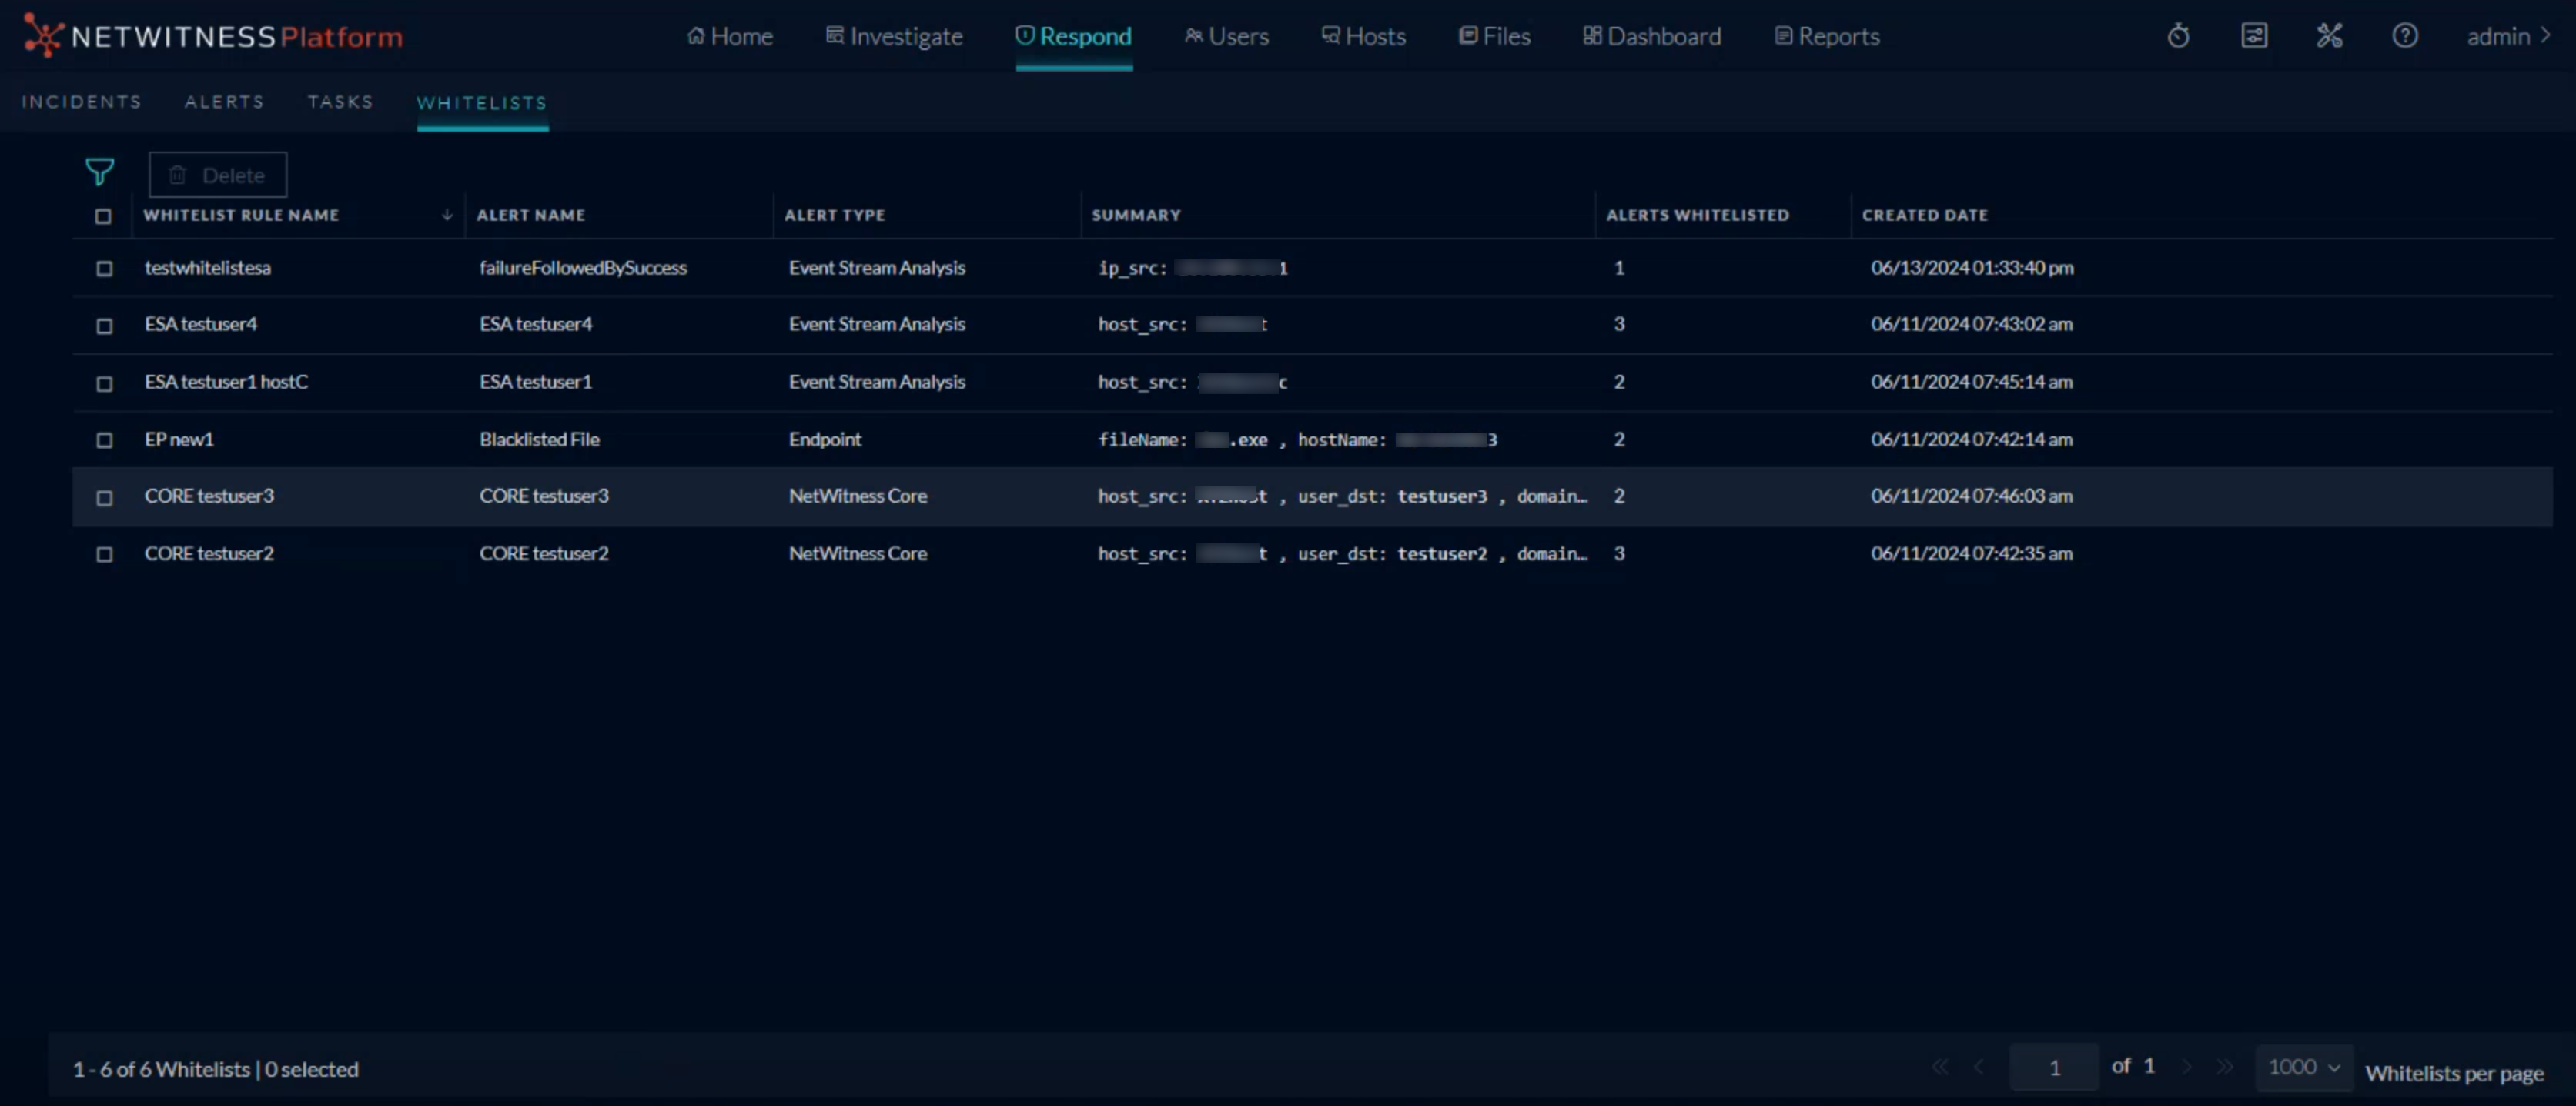Toggle the sort arrow on Whitelist Rule Name
Image resolution: width=2576 pixels, height=1106 pixels.
pos(447,215)
